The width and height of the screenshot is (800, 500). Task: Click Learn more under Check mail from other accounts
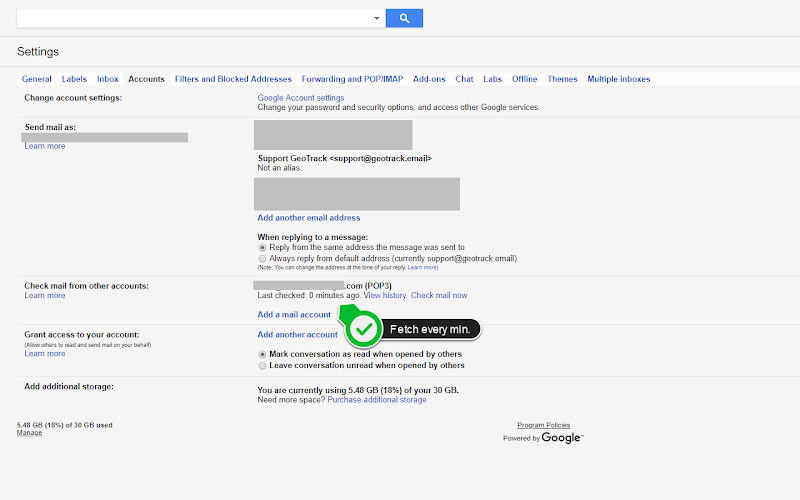(45, 295)
